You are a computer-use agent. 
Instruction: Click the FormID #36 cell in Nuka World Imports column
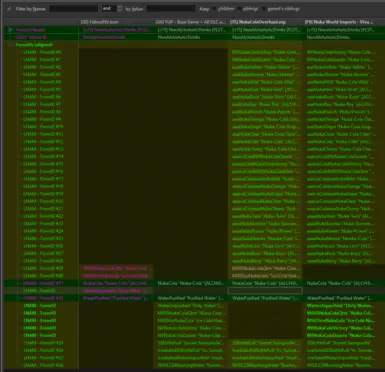(x=344, y=365)
